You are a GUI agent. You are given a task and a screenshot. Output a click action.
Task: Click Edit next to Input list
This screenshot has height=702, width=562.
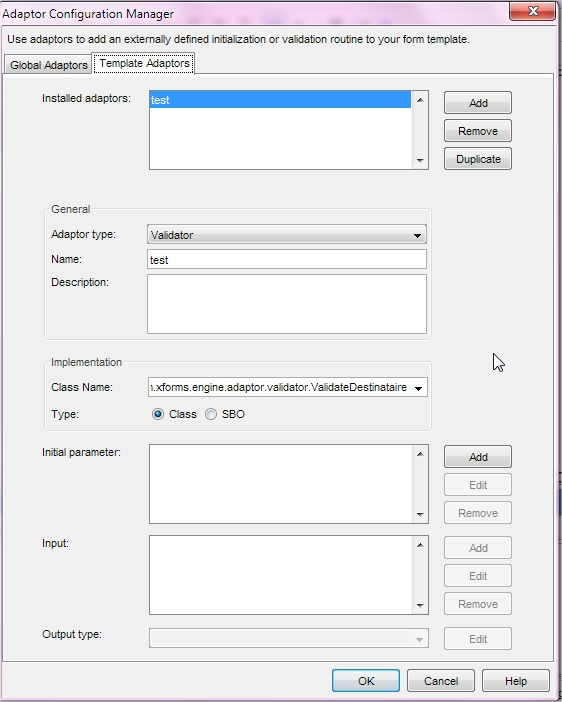click(478, 576)
